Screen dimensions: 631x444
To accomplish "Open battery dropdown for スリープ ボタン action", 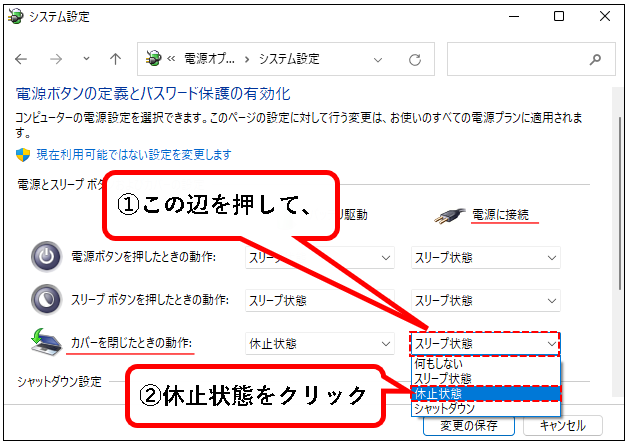I will coord(320,301).
